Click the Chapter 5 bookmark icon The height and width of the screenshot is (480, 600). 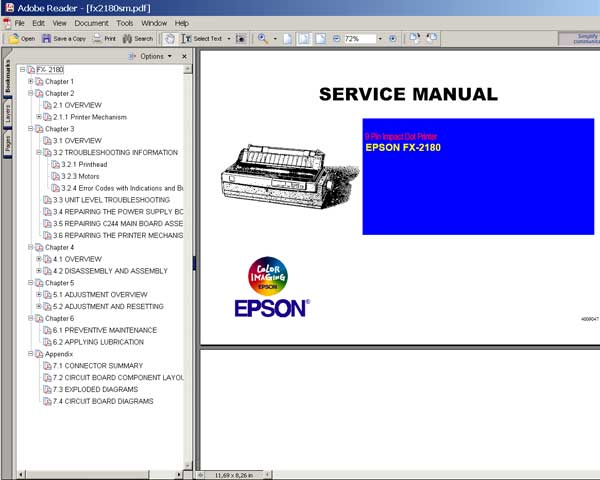coord(39,283)
